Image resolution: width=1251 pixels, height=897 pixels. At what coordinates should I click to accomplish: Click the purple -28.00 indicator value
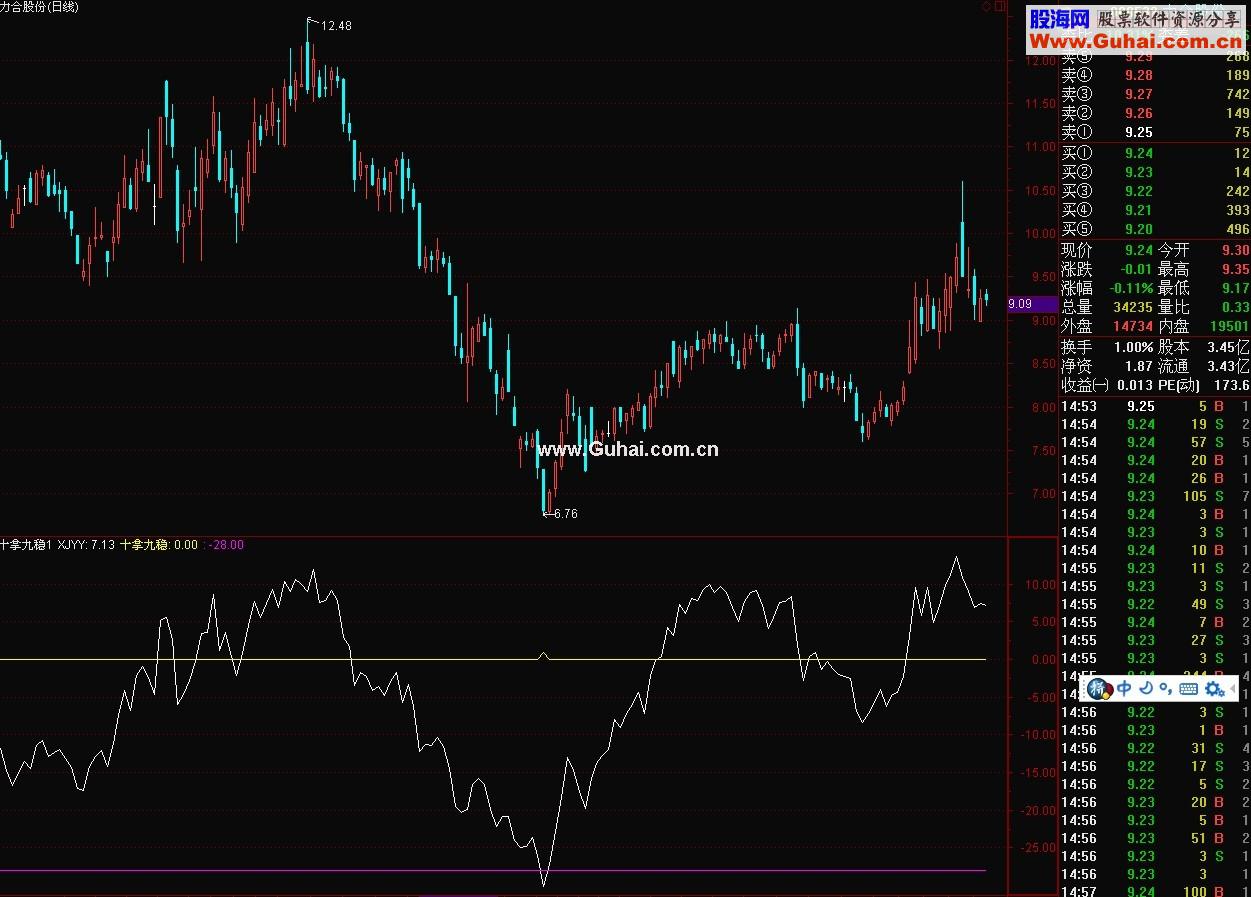tap(227, 545)
